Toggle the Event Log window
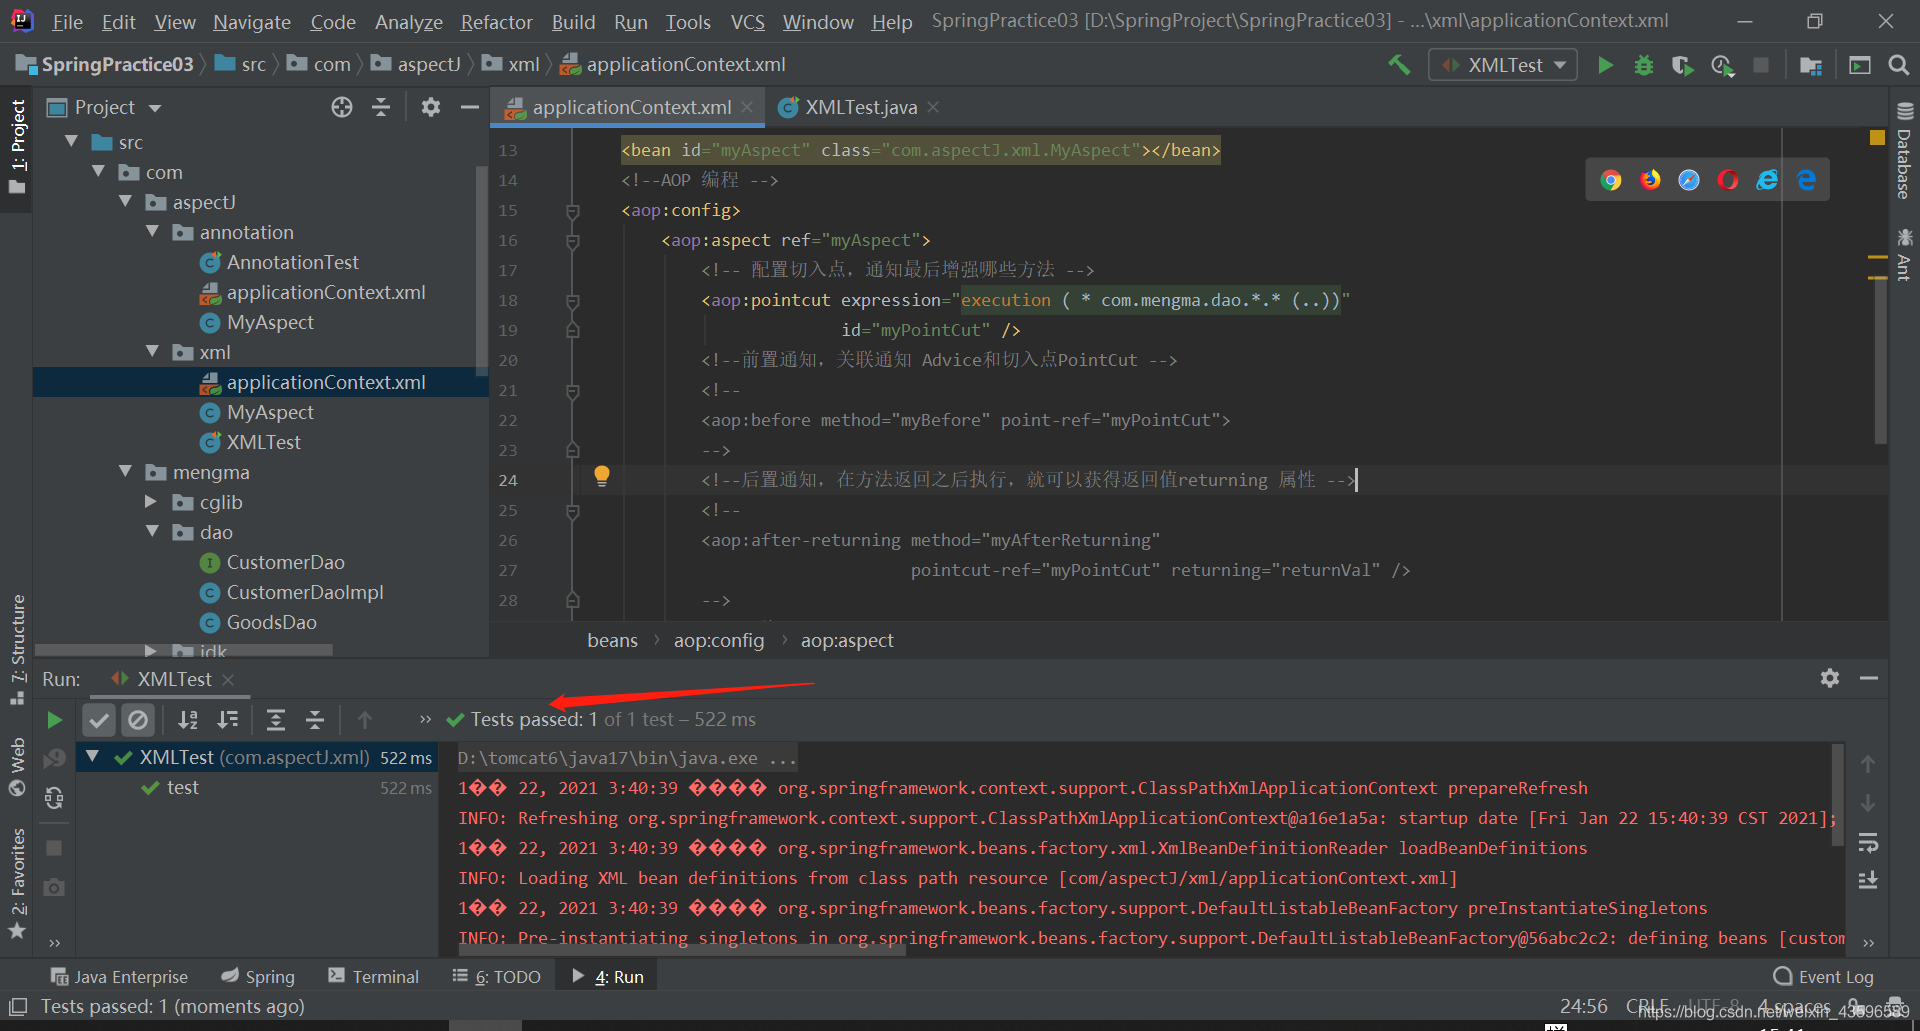The height and width of the screenshot is (1031, 1920). coord(1823,977)
